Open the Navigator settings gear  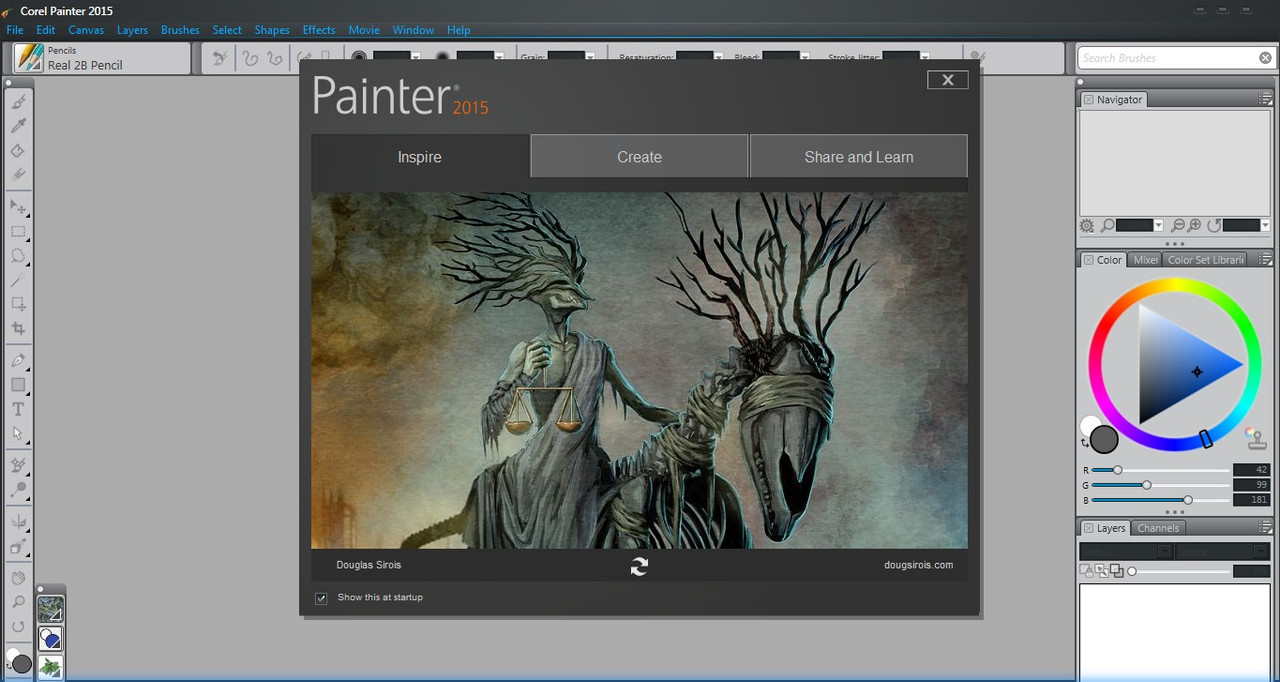(1087, 226)
